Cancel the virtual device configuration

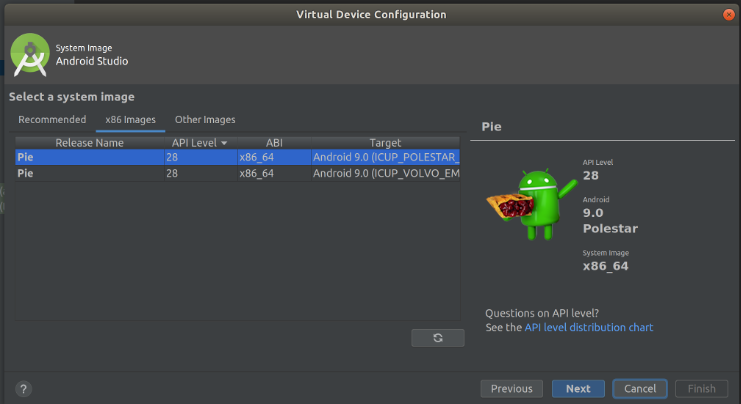(640, 388)
